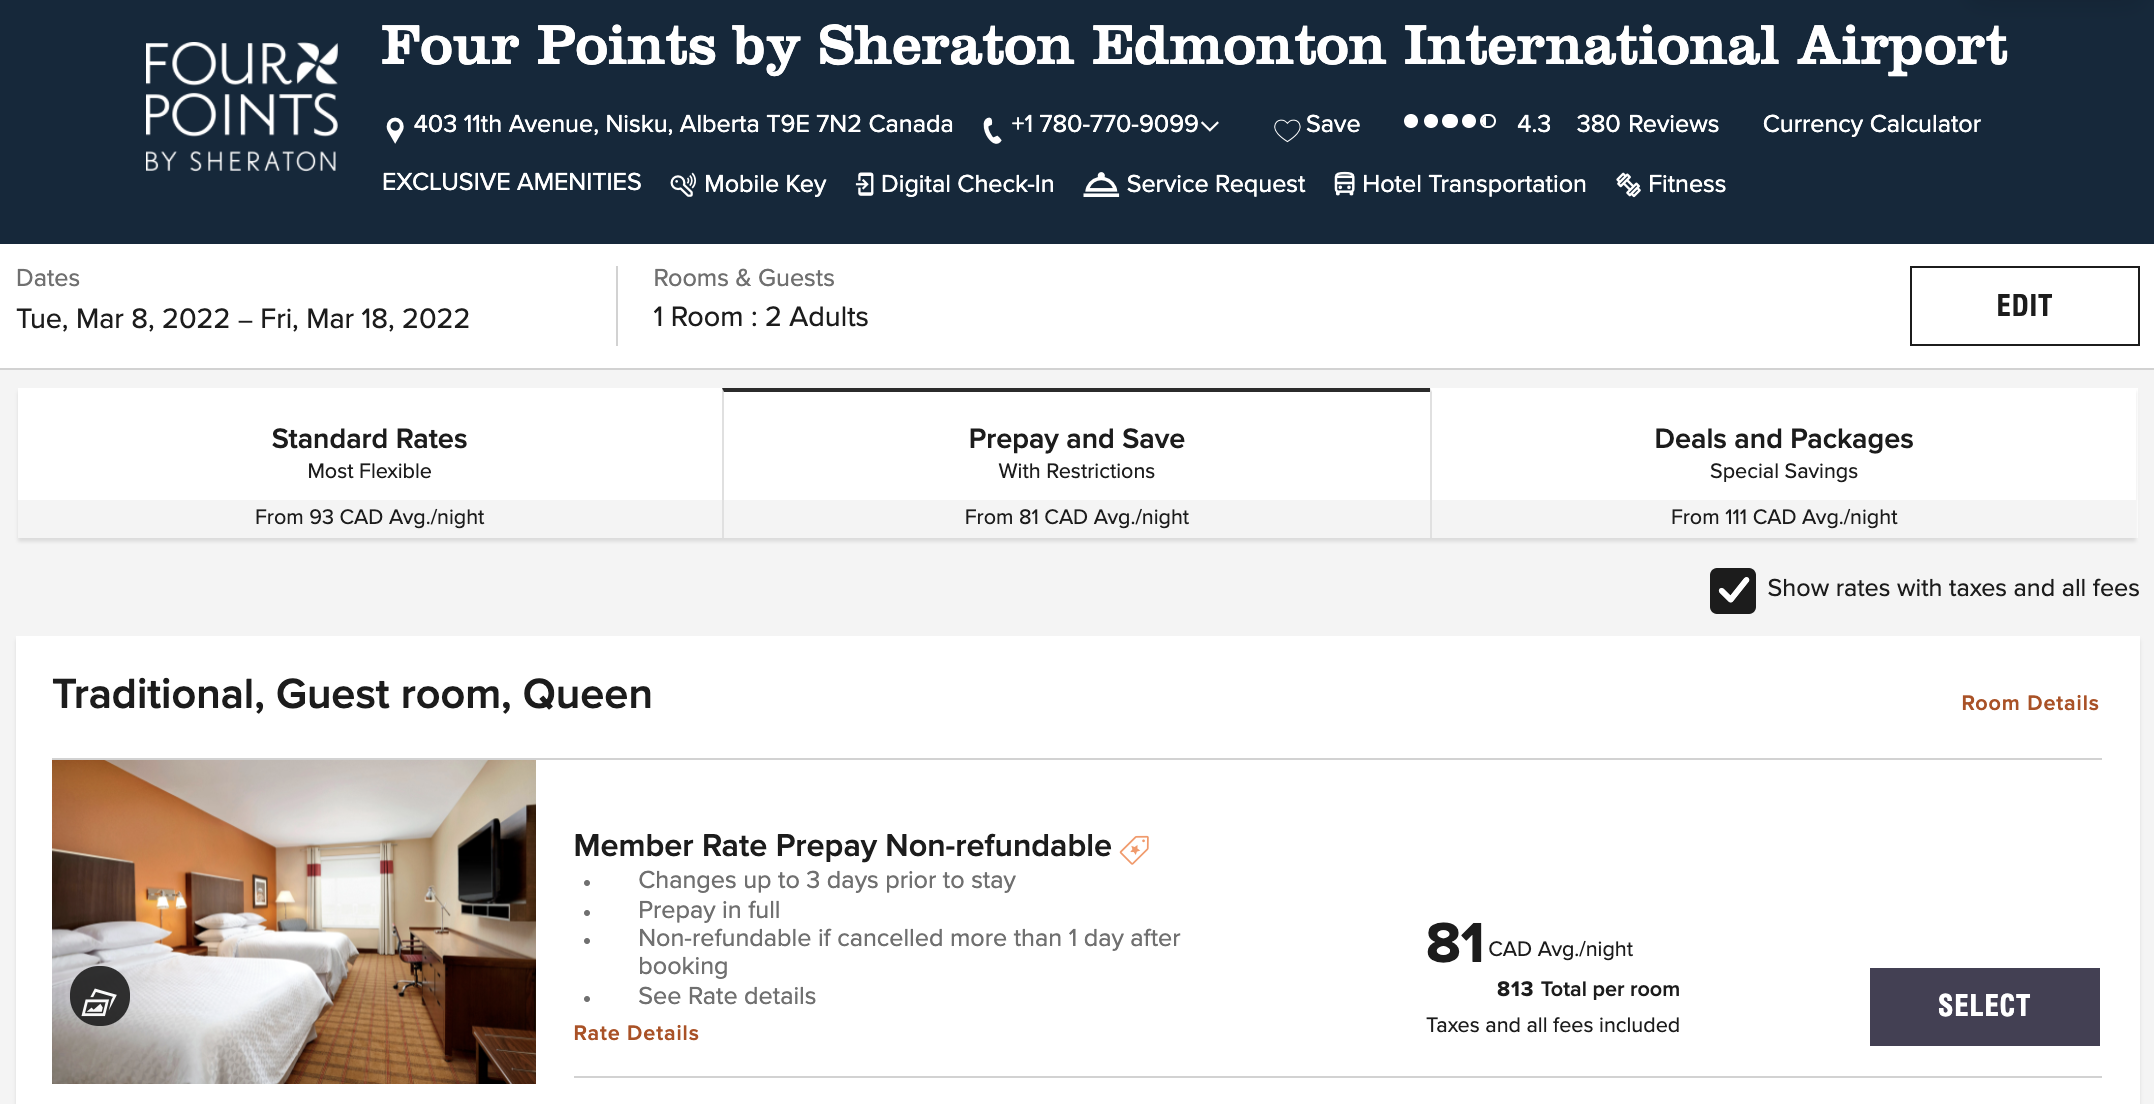2154x1104 pixels.
Task: Uncheck Show rates with taxes and fees
Action: click(x=1732, y=590)
